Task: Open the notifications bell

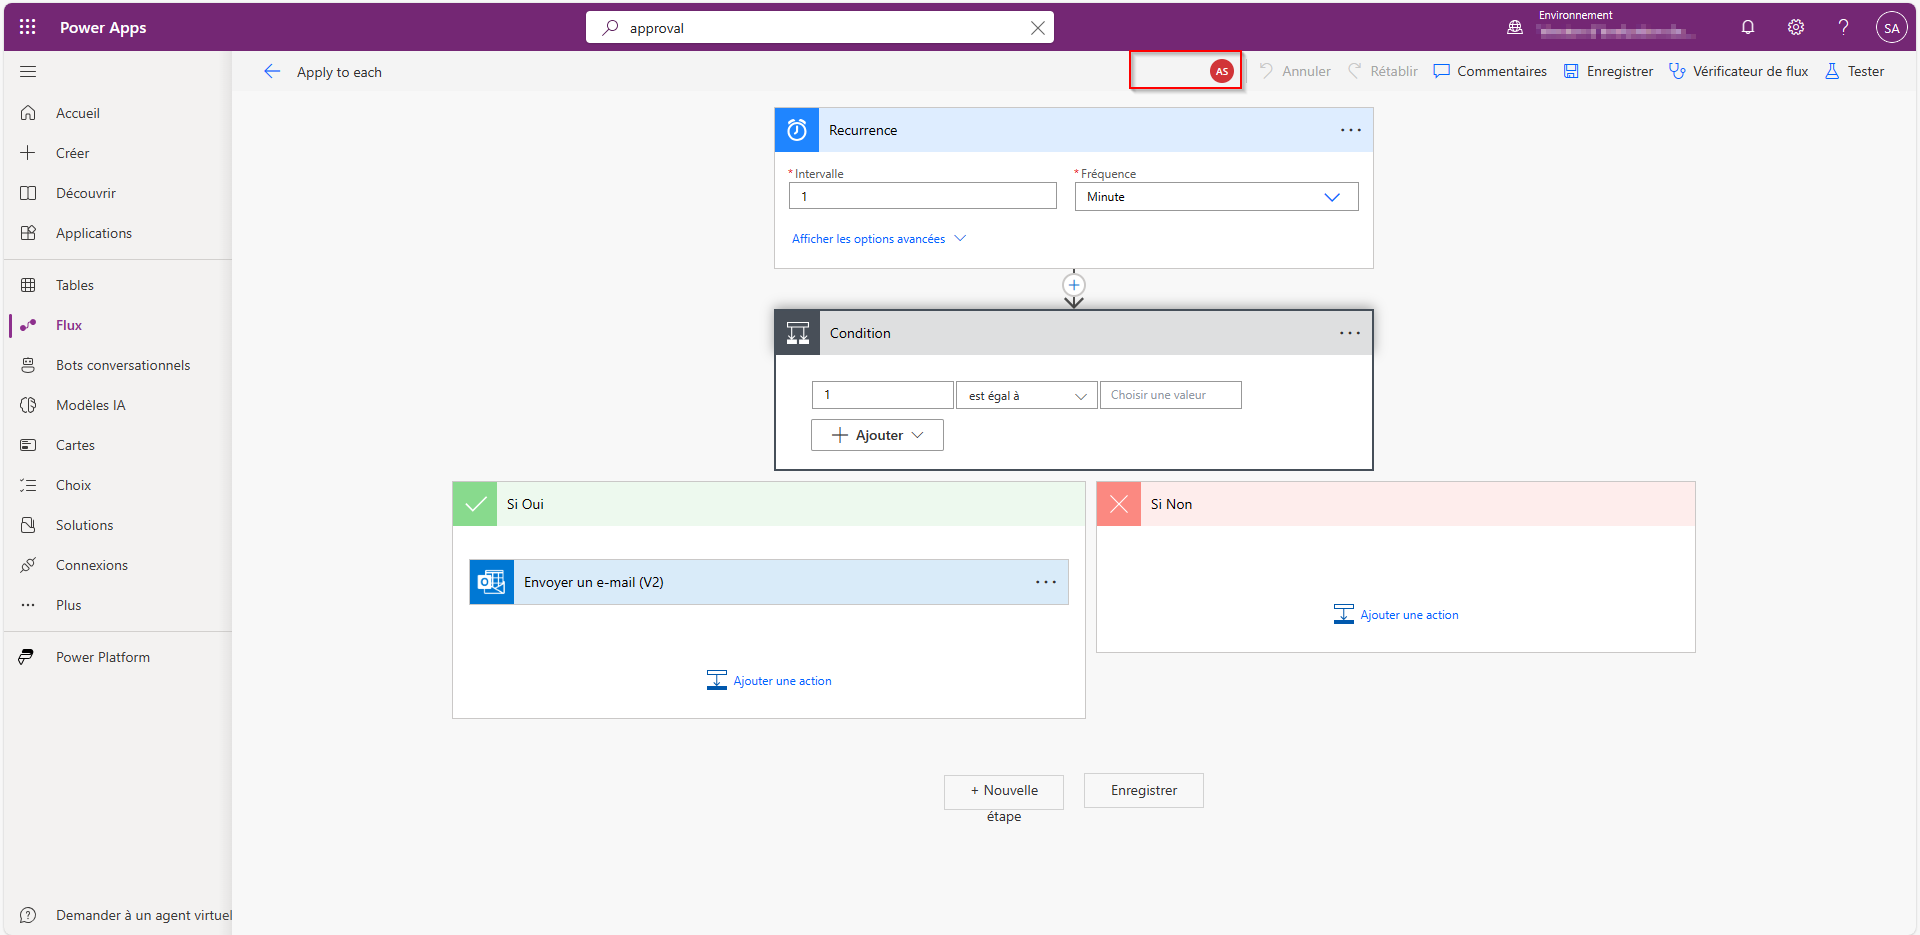Action: (x=1748, y=27)
